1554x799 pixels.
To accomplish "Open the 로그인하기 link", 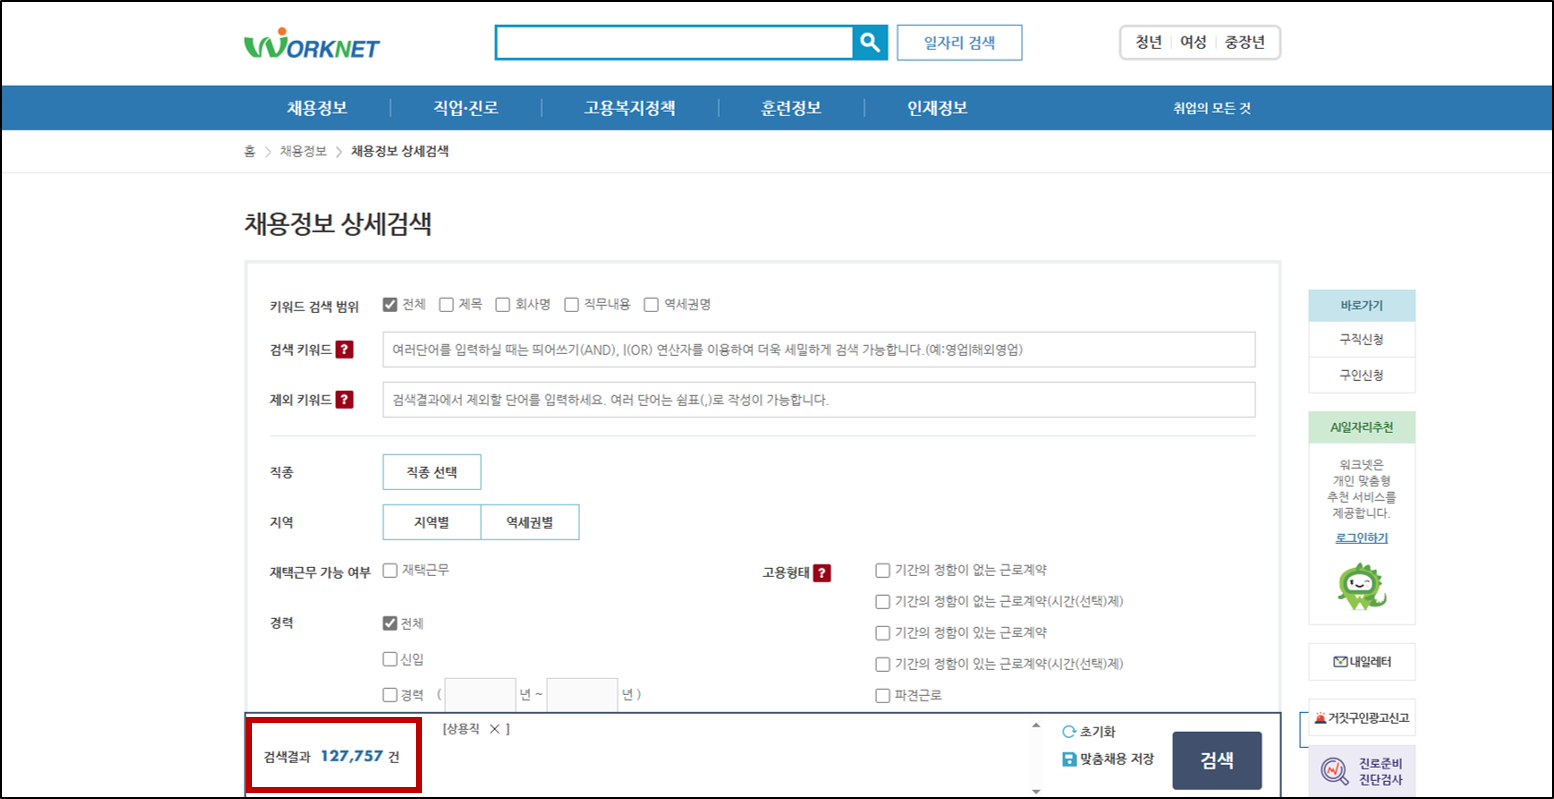I will coord(1361,537).
